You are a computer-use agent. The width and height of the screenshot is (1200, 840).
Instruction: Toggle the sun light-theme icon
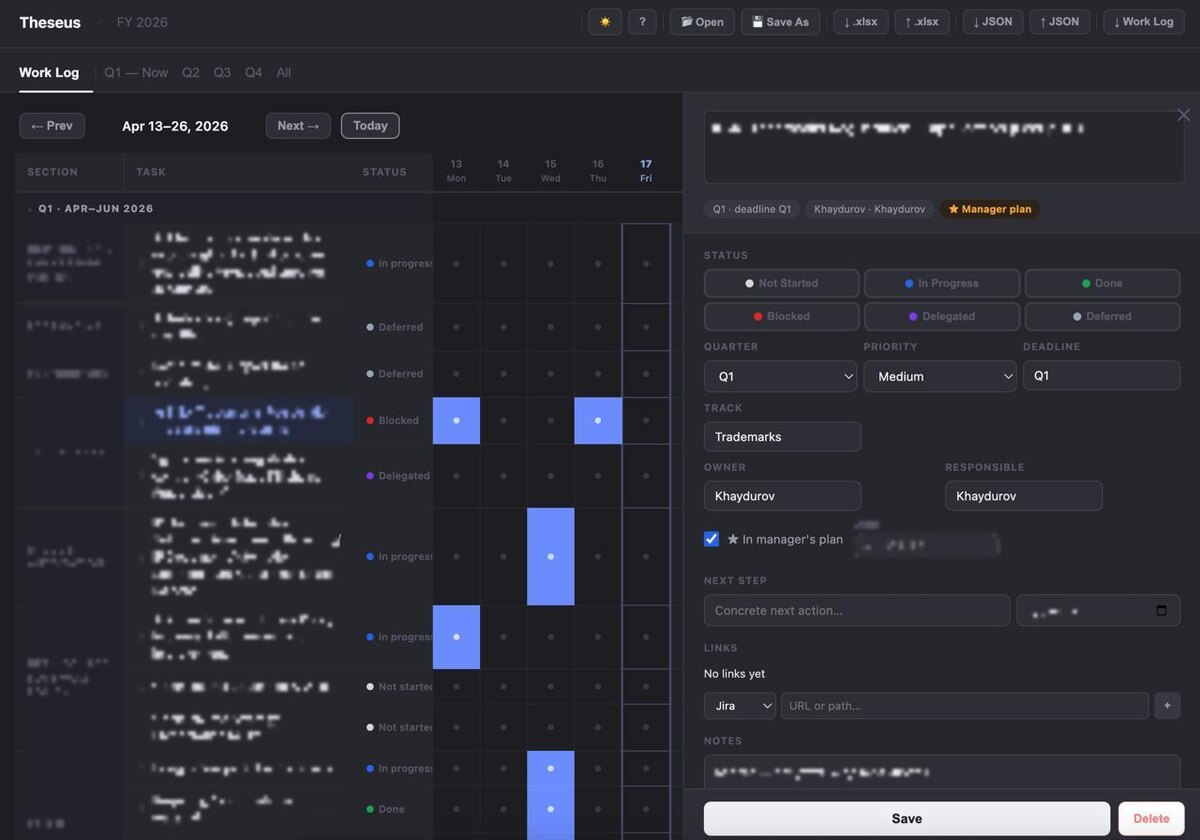605,22
